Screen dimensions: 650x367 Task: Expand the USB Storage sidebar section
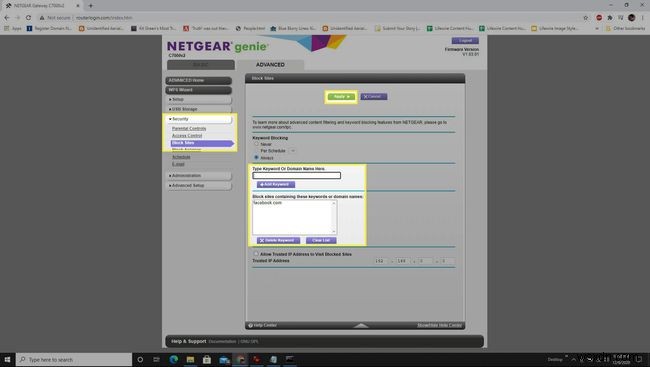[x=199, y=109]
